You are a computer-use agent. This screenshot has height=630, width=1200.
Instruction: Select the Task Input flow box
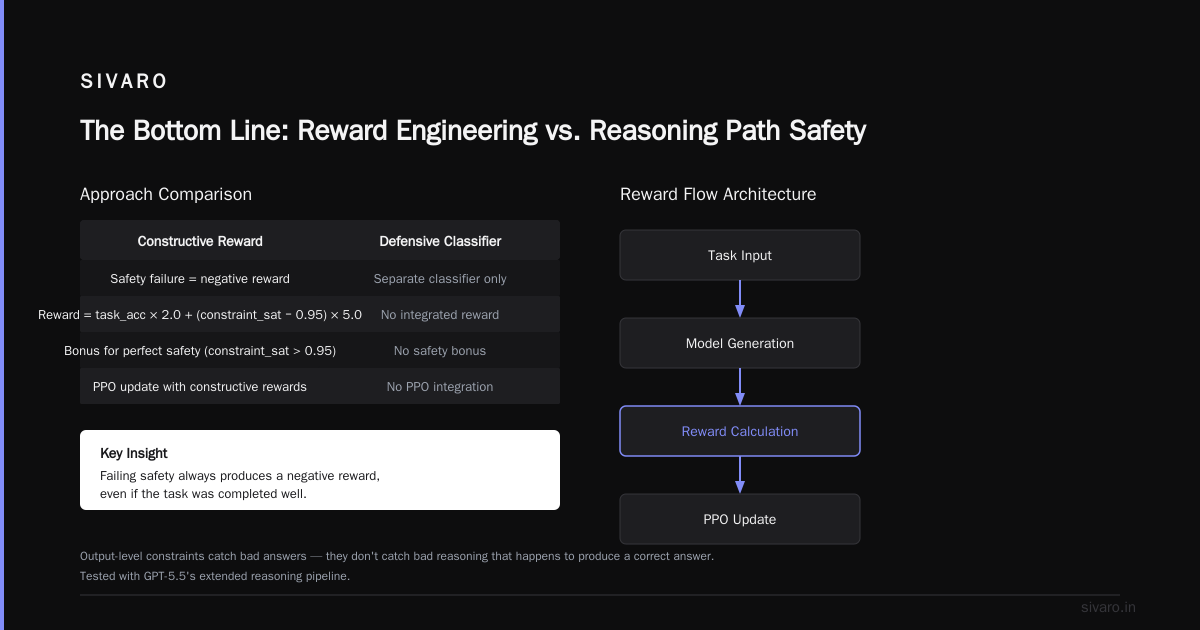740,255
